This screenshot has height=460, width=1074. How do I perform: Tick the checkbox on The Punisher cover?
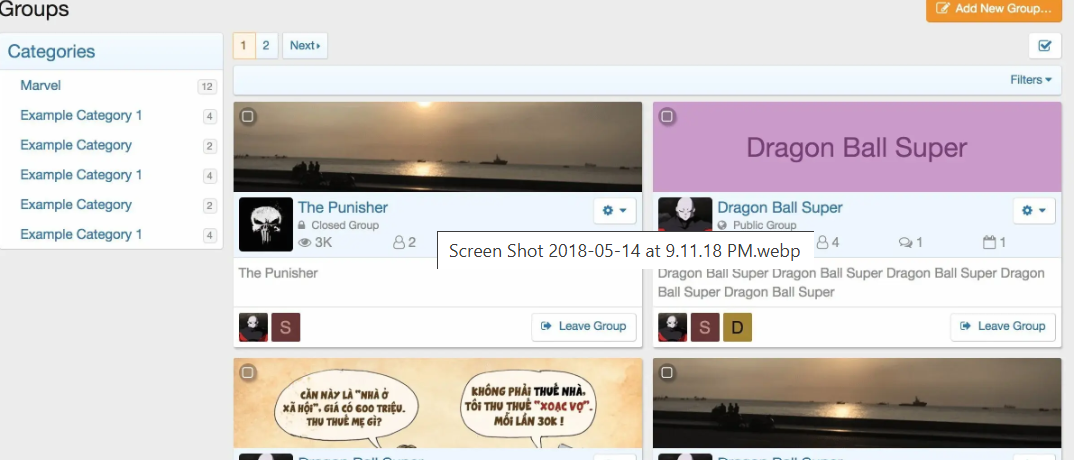pyautogui.click(x=248, y=117)
